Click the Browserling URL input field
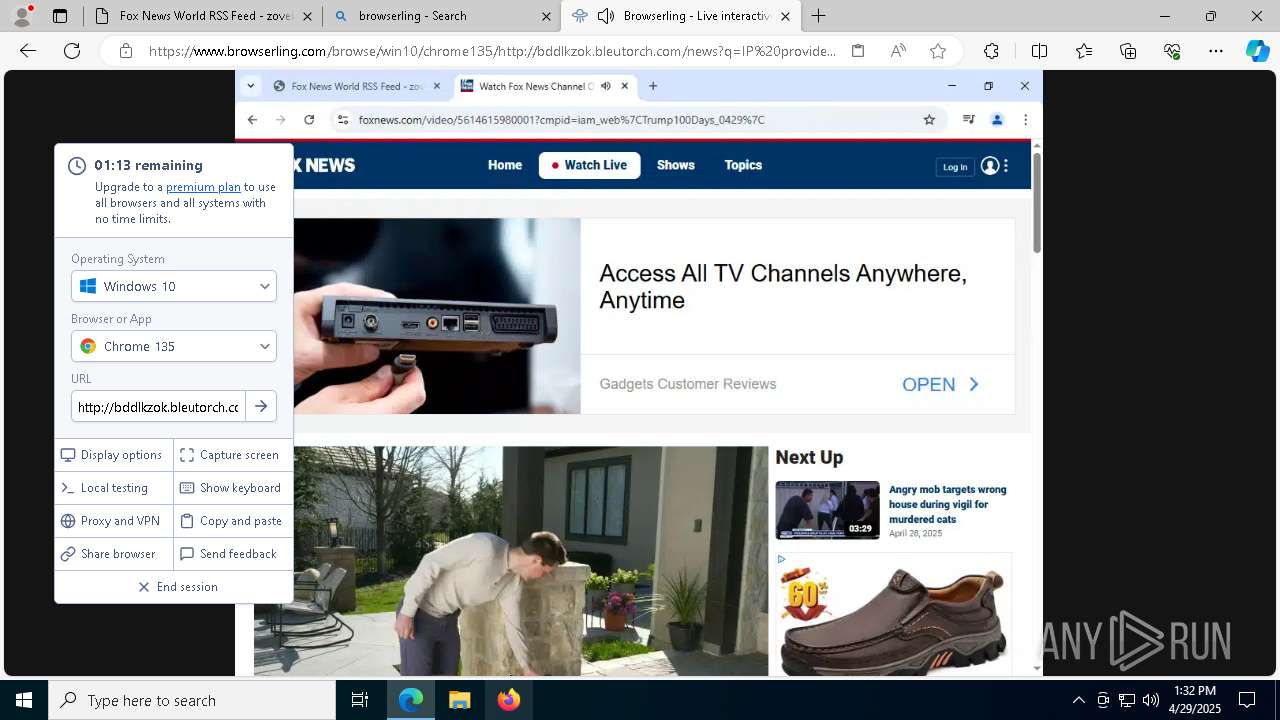 (158, 407)
